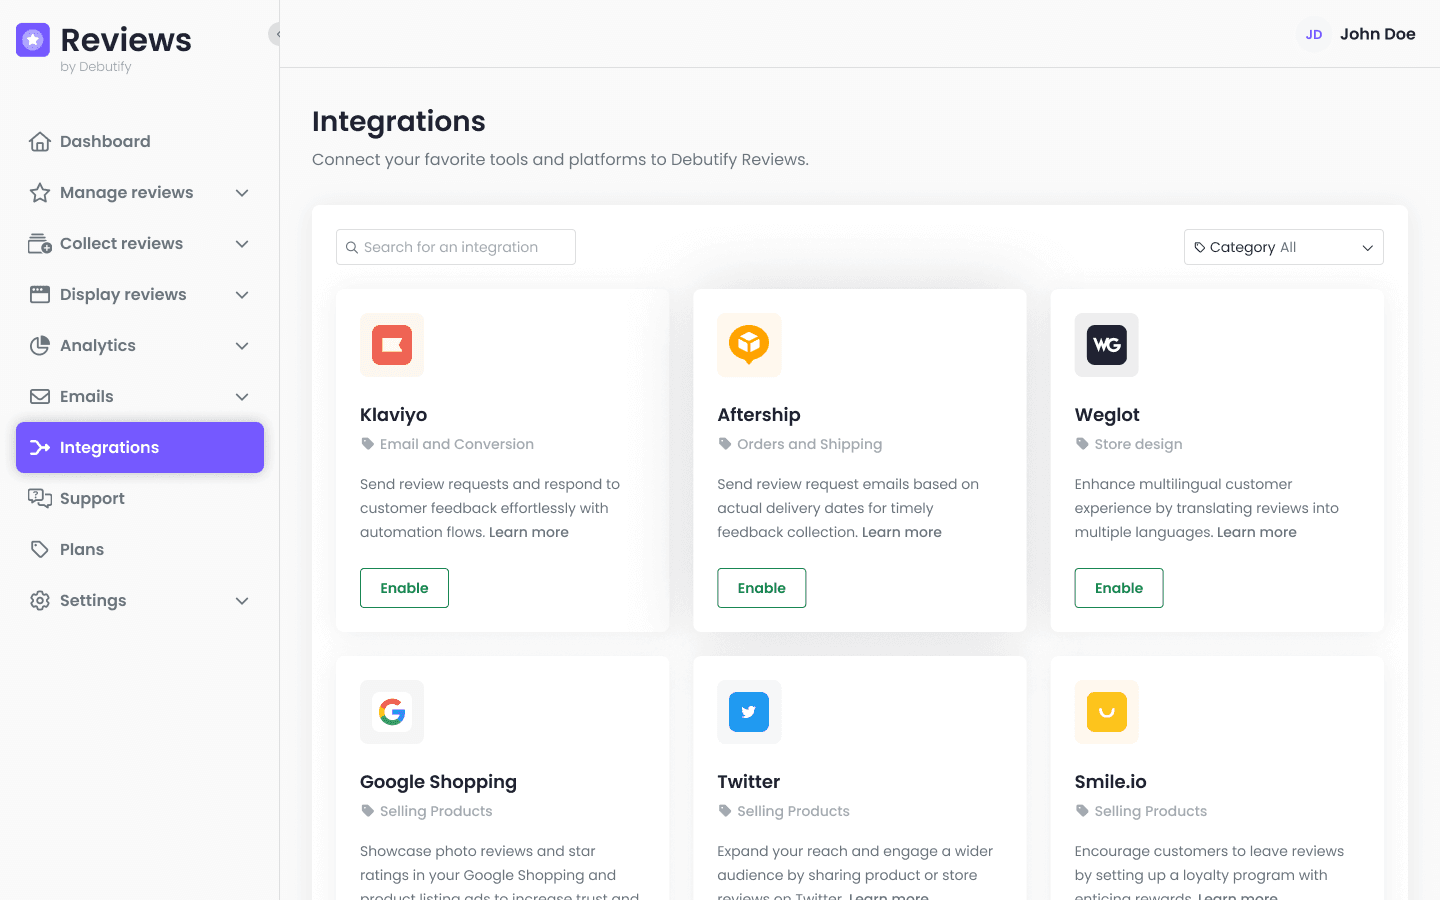Open Learn more link for Weglot
Screen dimensions: 1440x900
click(1257, 532)
